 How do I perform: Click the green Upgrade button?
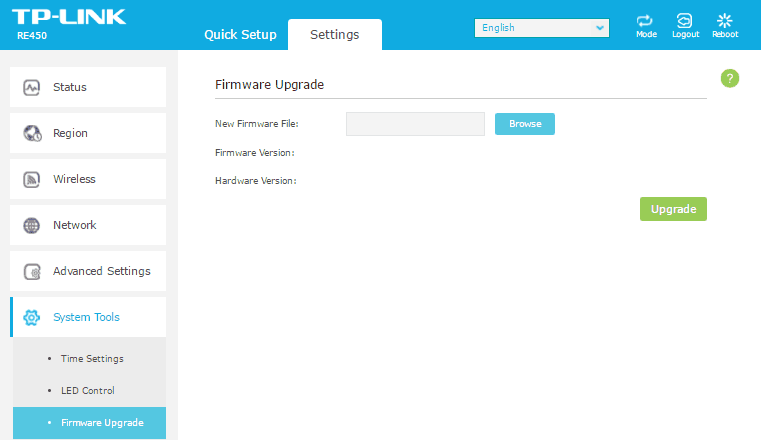click(x=673, y=209)
